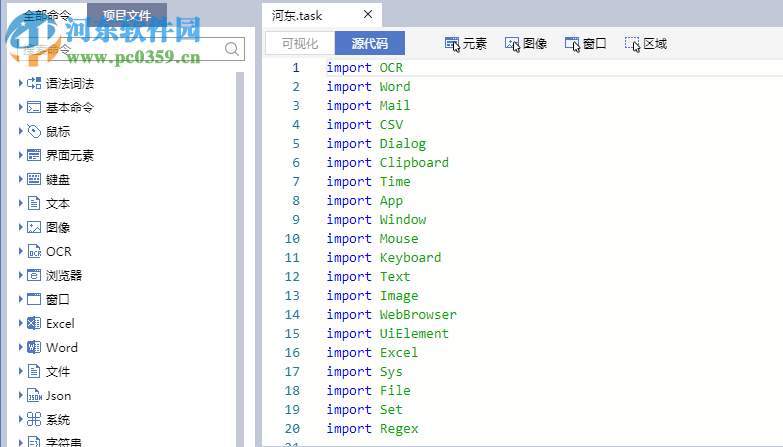Click code line "import Keyboard"
The height and width of the screenshot is (447, 783).
pyautogui.click(x=384, y=257)
